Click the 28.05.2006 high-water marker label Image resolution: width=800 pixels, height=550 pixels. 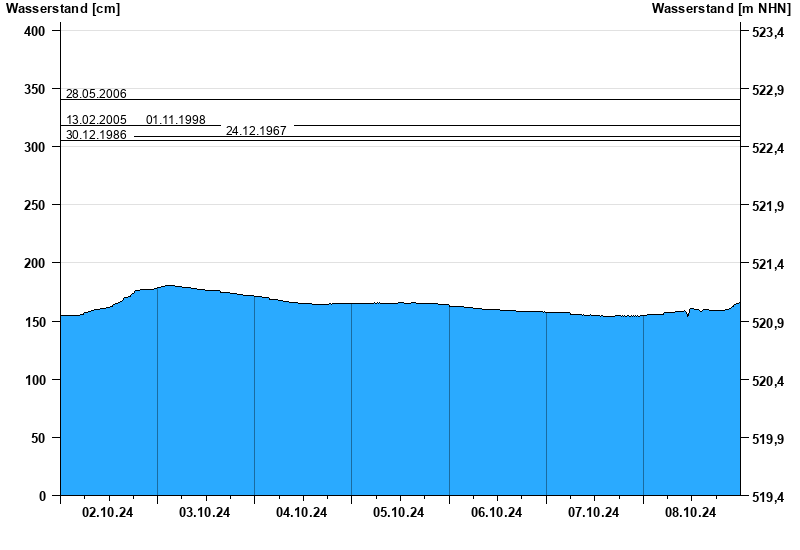click(96, 94)
